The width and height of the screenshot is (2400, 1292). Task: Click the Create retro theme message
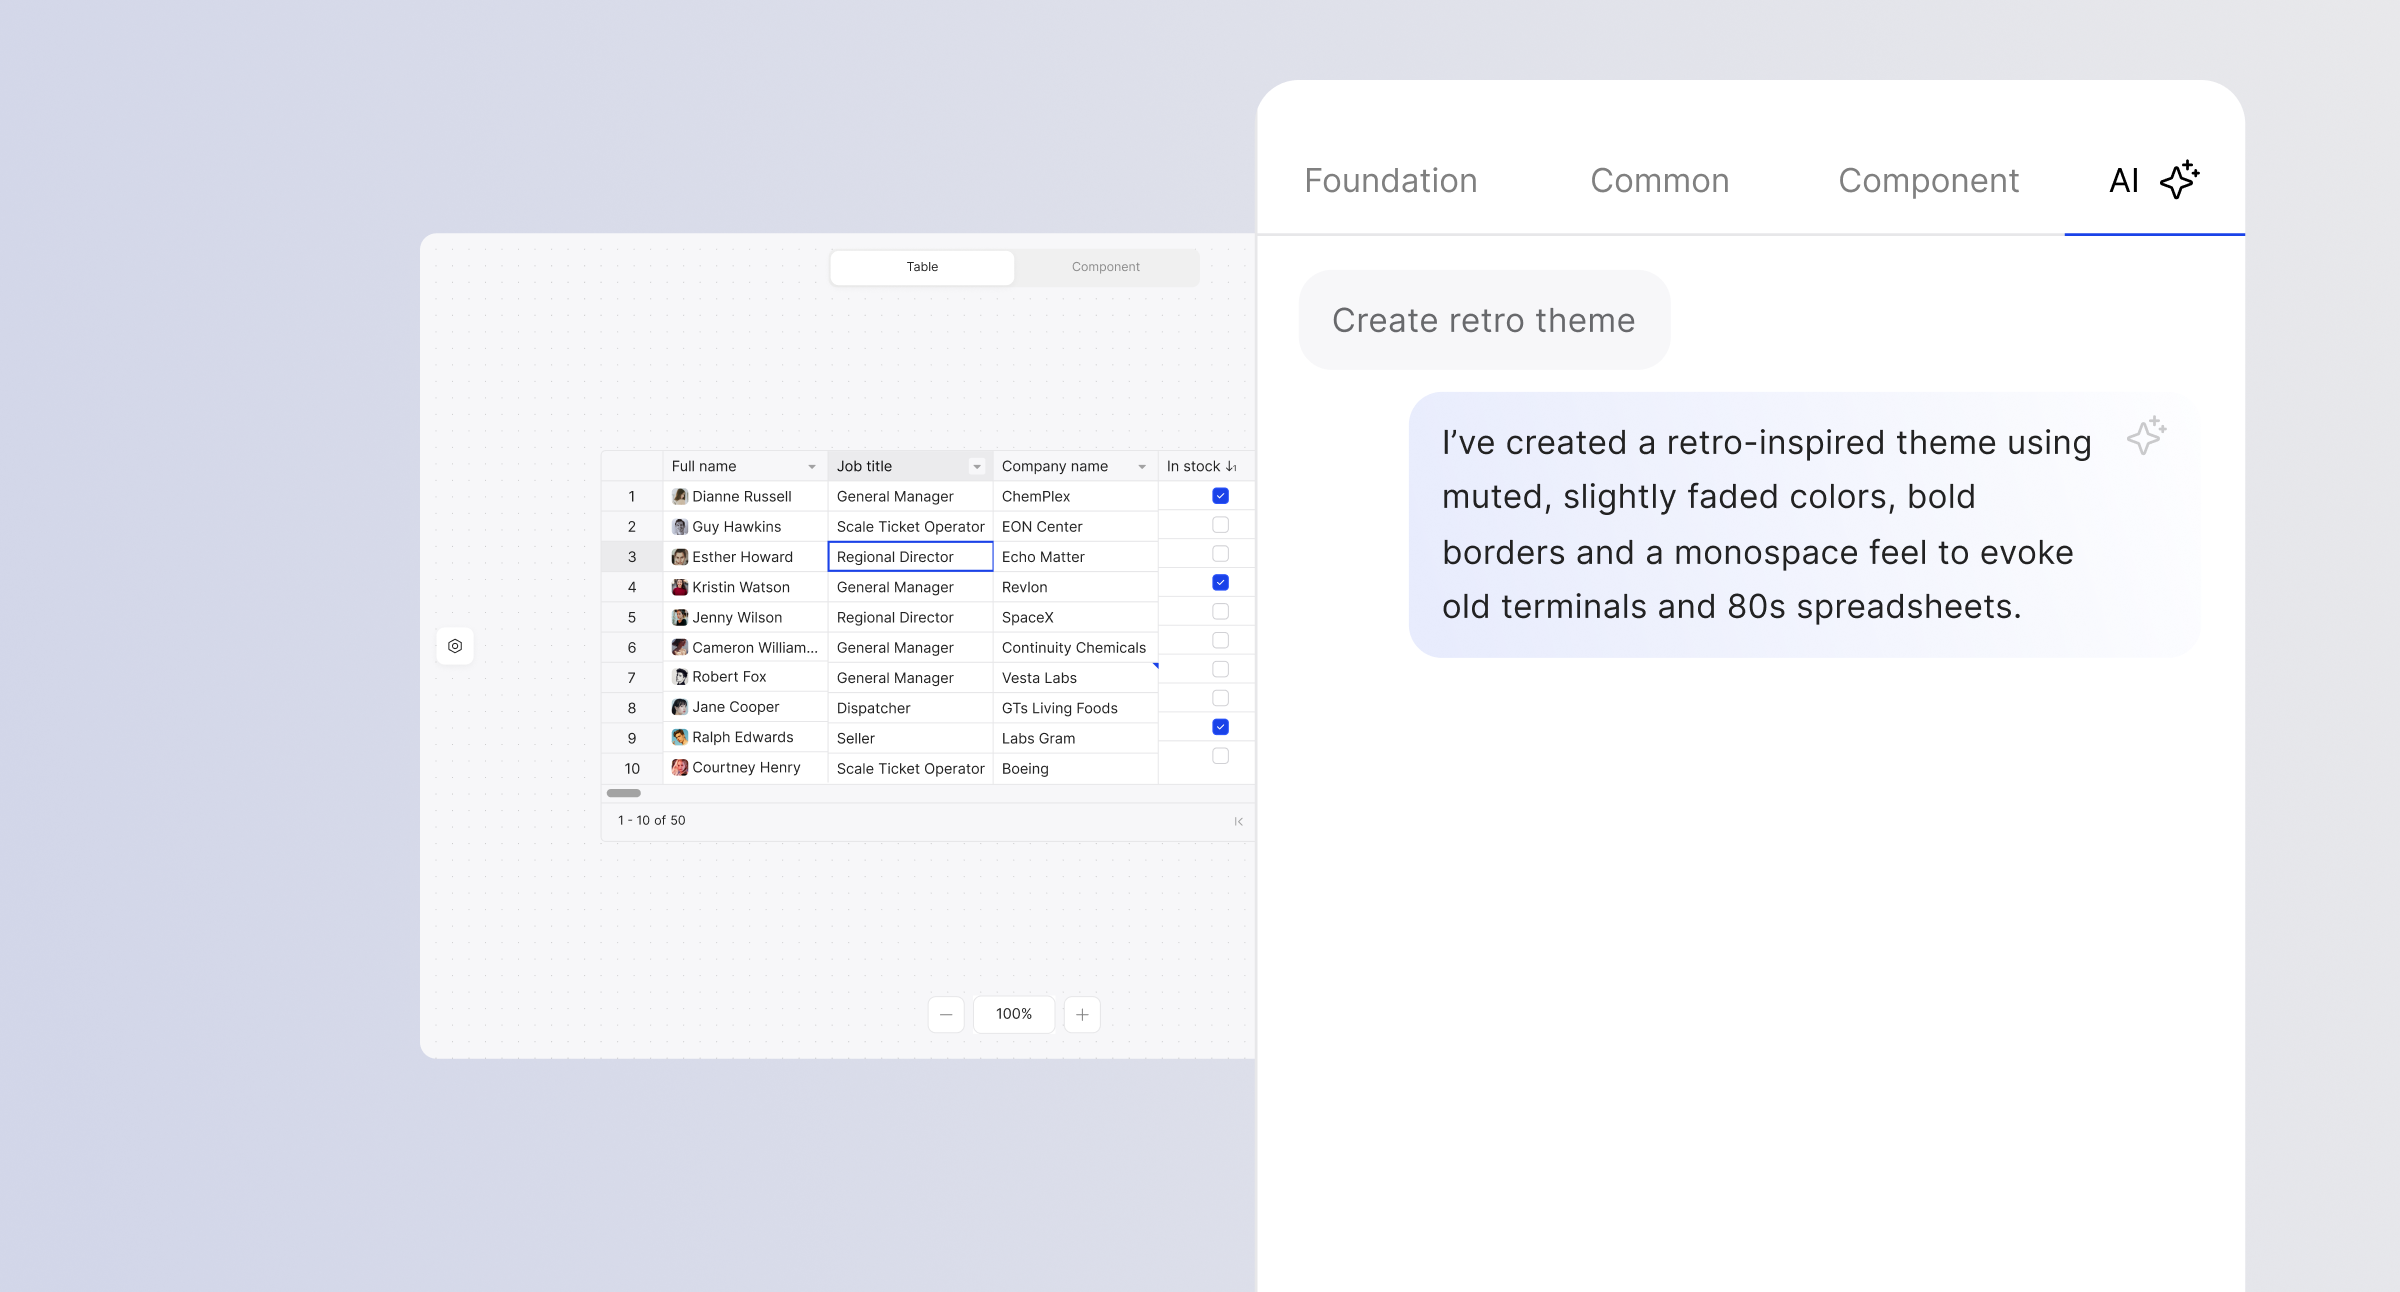pos(1484,320)
